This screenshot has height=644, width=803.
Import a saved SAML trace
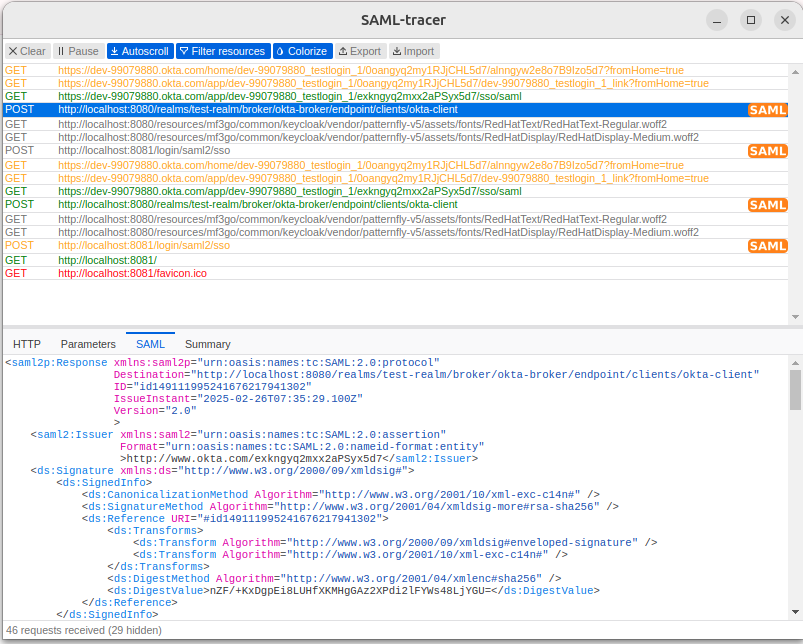[414, 51]
